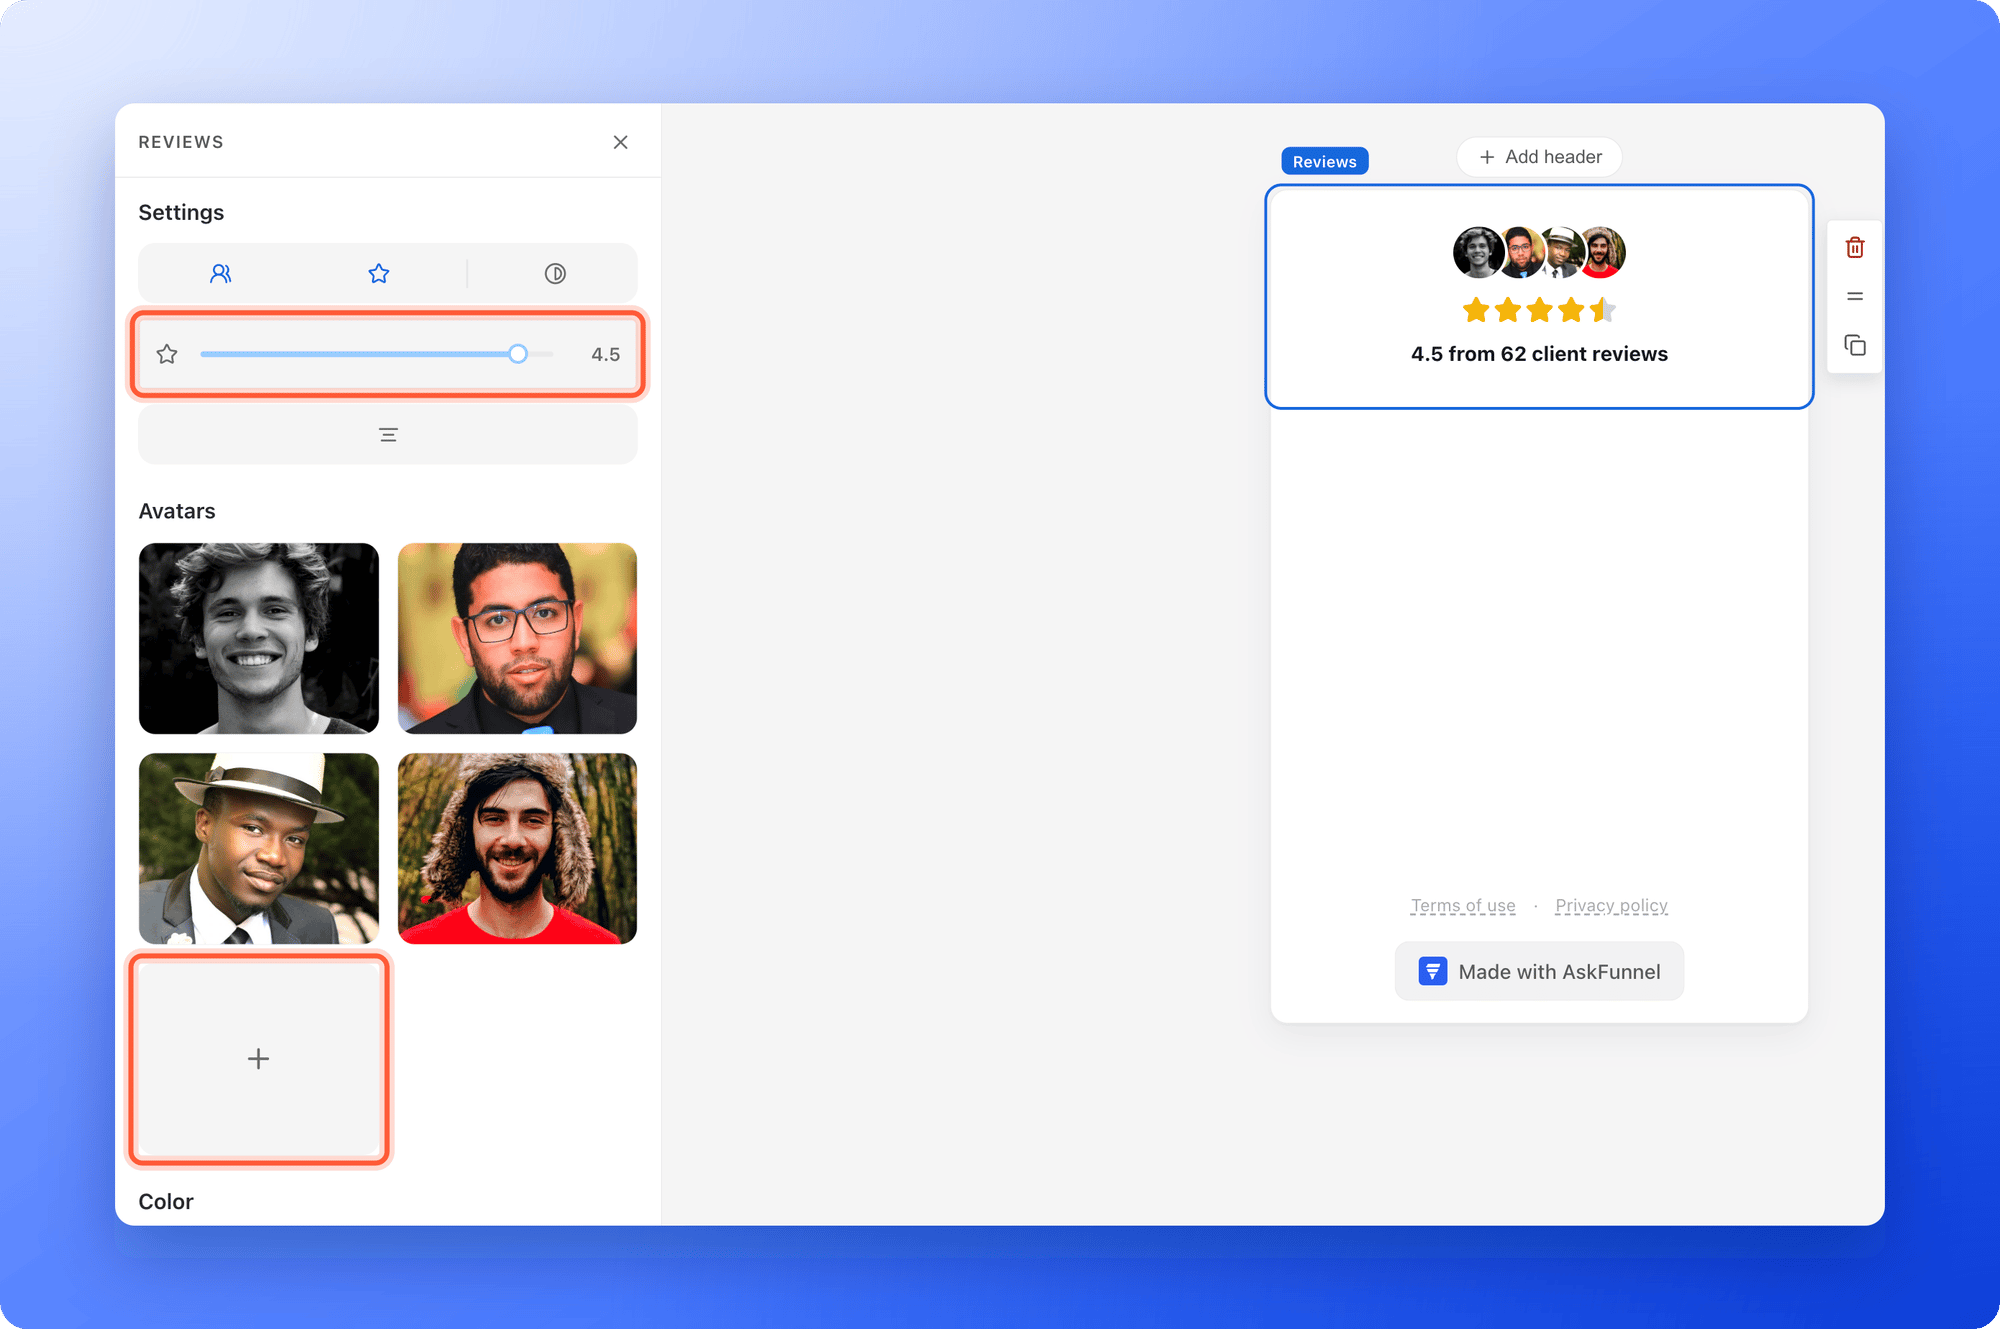
Task: Click the Made with AskFunnel badge
Action: tap(1539, 971)
